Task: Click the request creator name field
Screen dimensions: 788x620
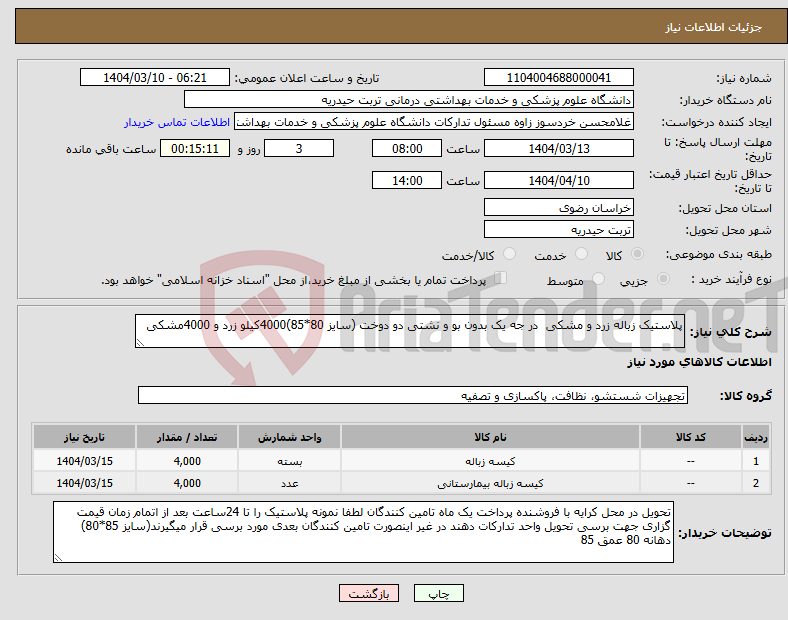Action: 434,122
